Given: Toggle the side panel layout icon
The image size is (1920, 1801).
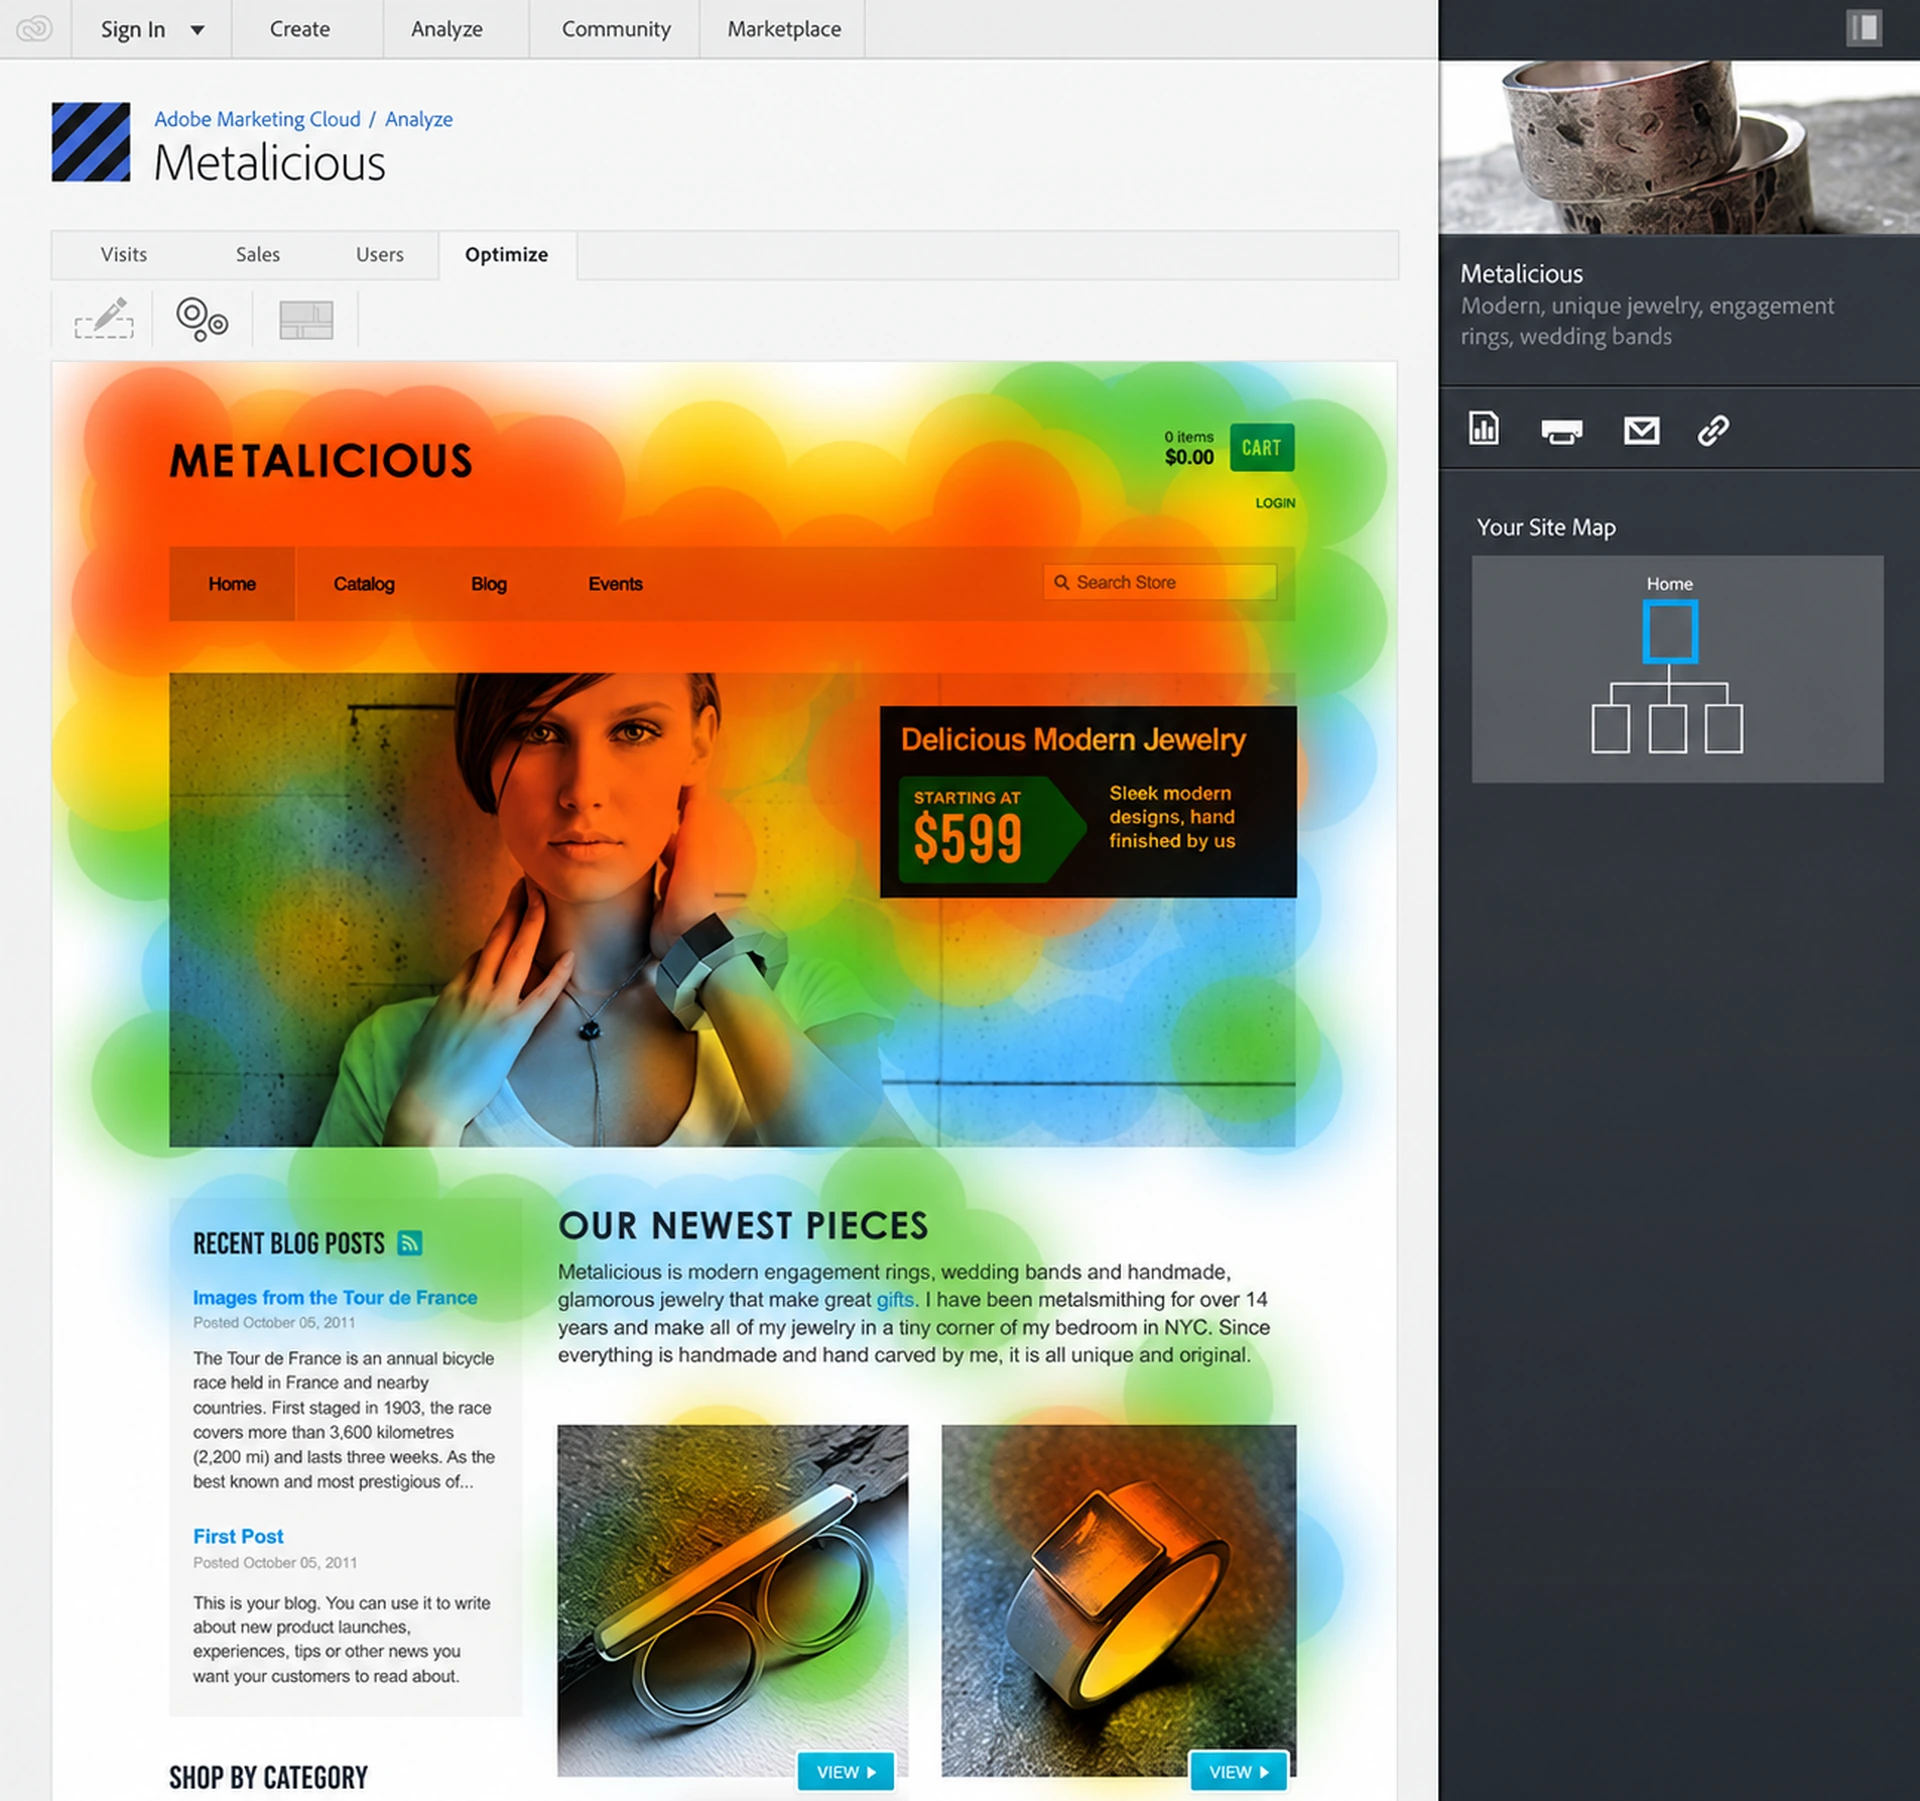Looking at the screenshot, I should 1864,28.
